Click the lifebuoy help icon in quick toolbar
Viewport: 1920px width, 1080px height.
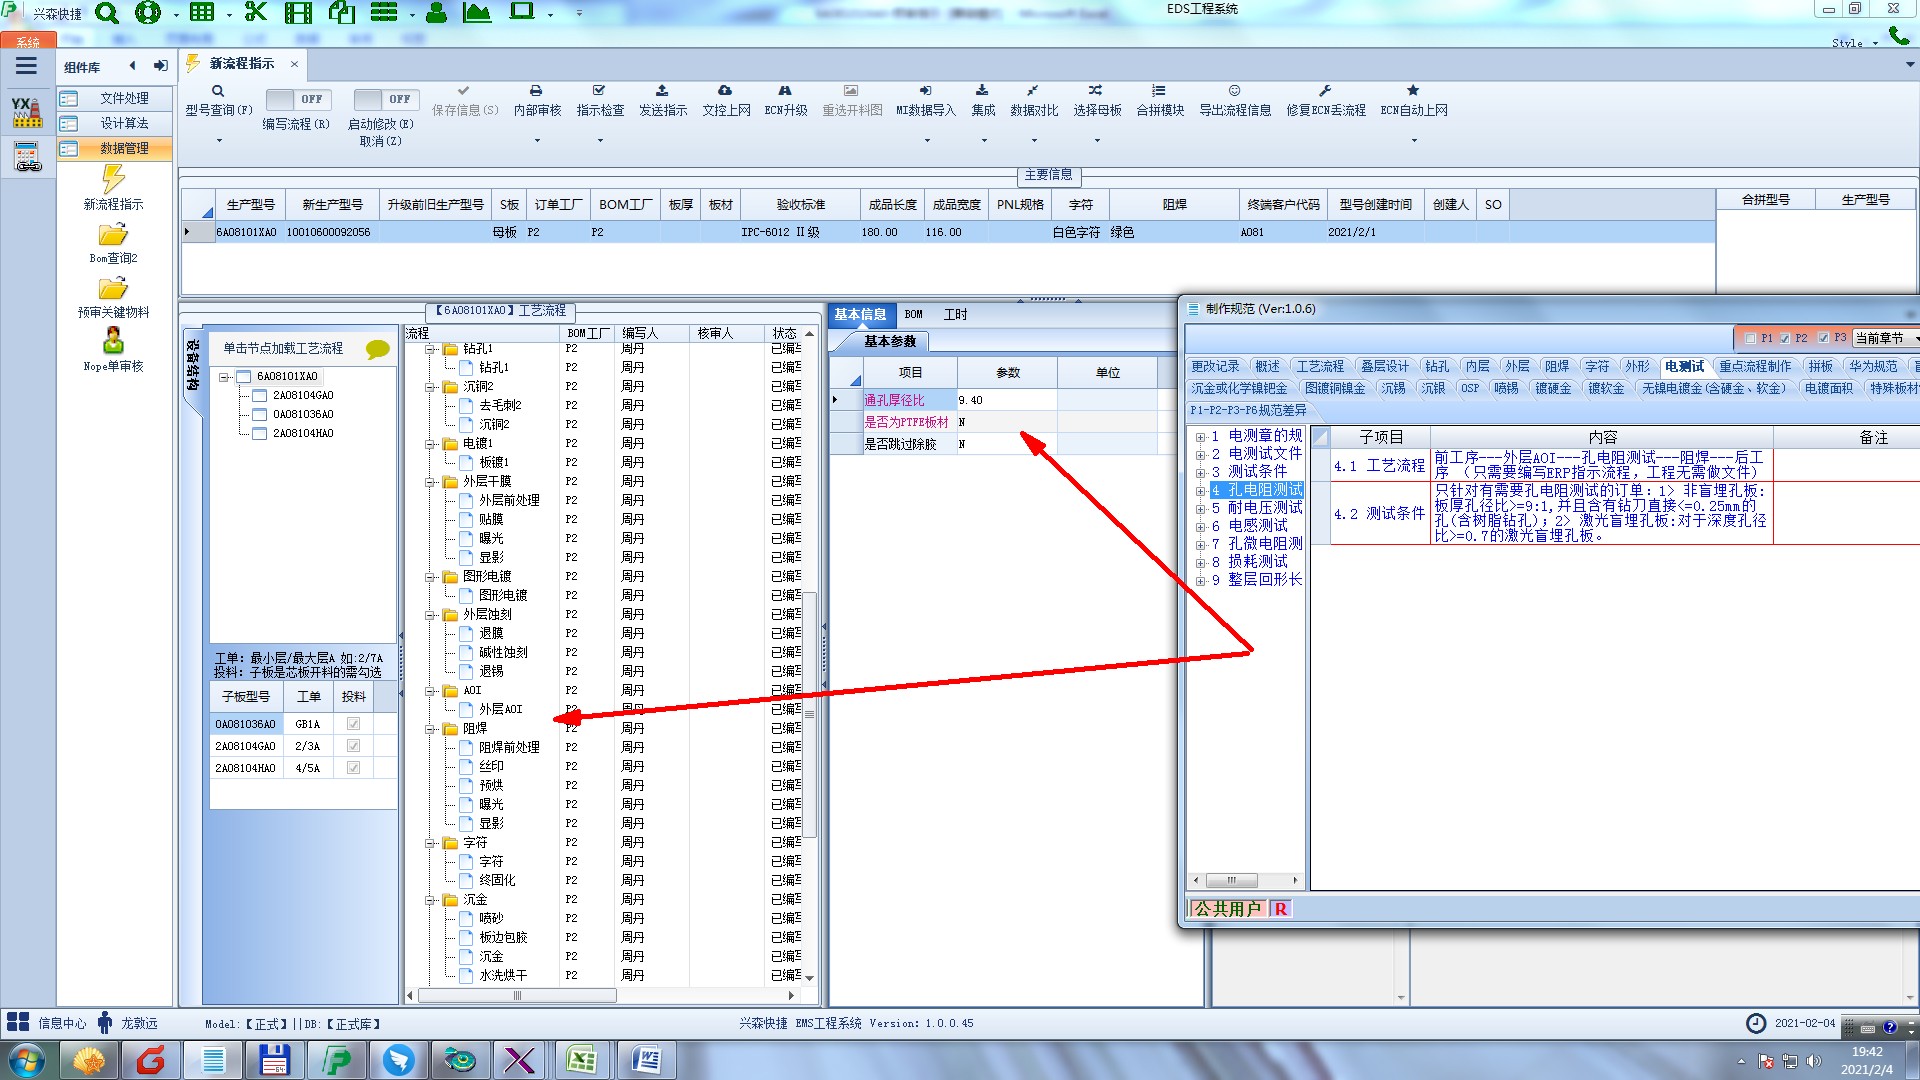click(x=148, y=13)
